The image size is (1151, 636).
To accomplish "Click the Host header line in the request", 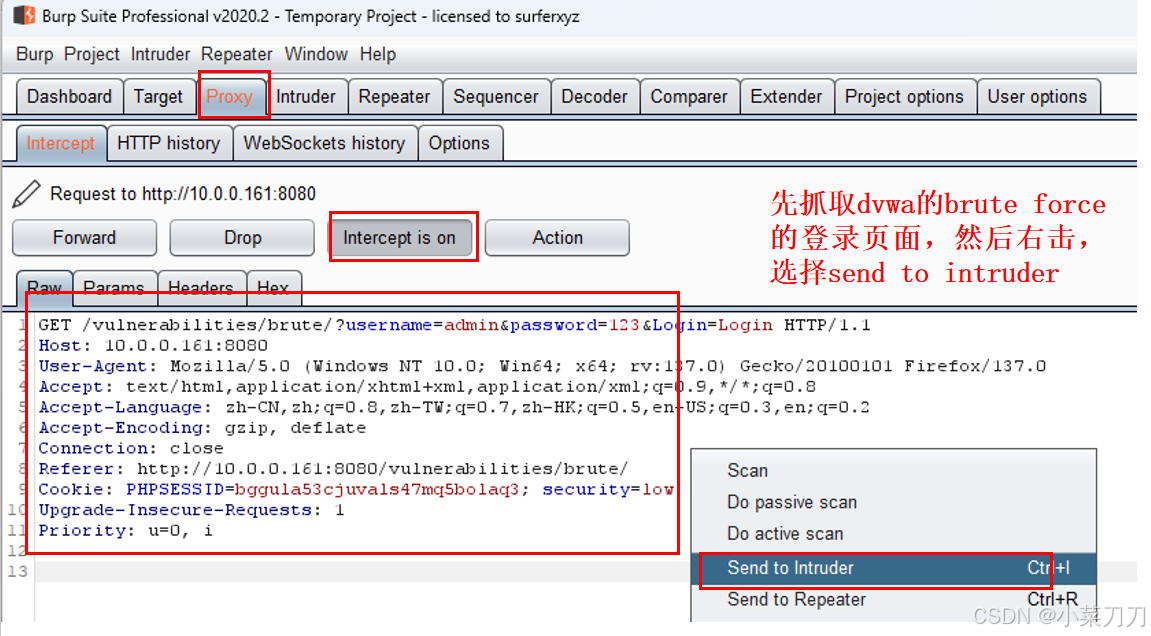I will (153, 346).
